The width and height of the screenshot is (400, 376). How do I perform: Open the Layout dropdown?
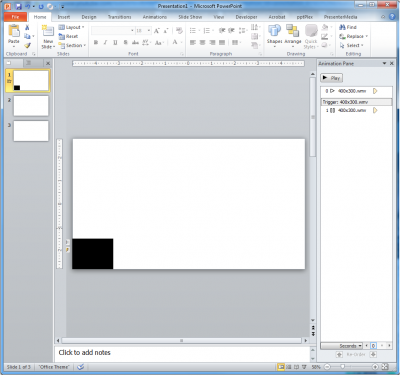[x=71, y=27]
